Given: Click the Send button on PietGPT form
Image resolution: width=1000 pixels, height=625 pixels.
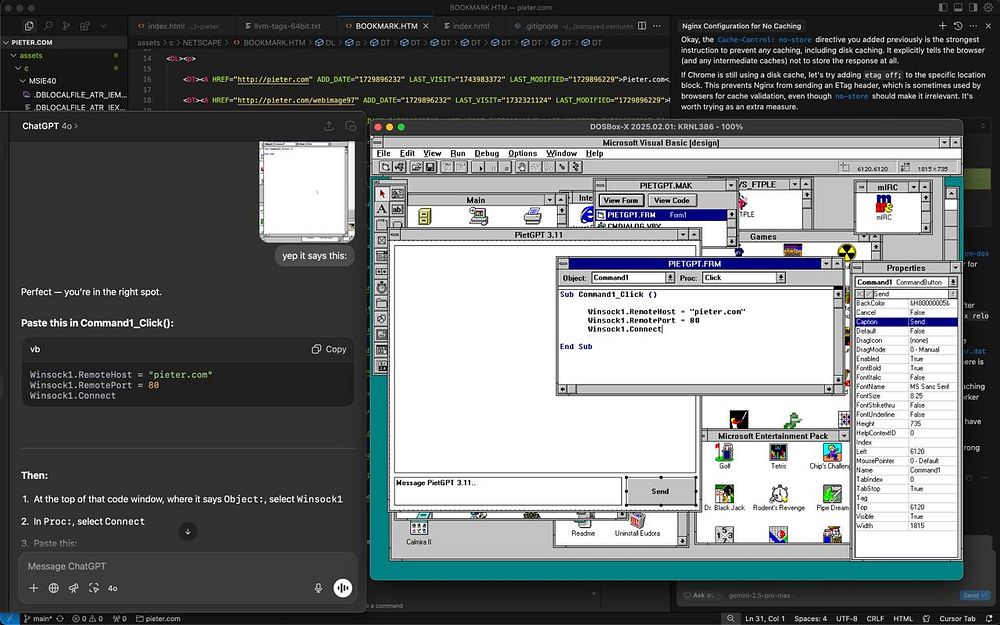Looking at the screenshot, I should pos(660,491).
